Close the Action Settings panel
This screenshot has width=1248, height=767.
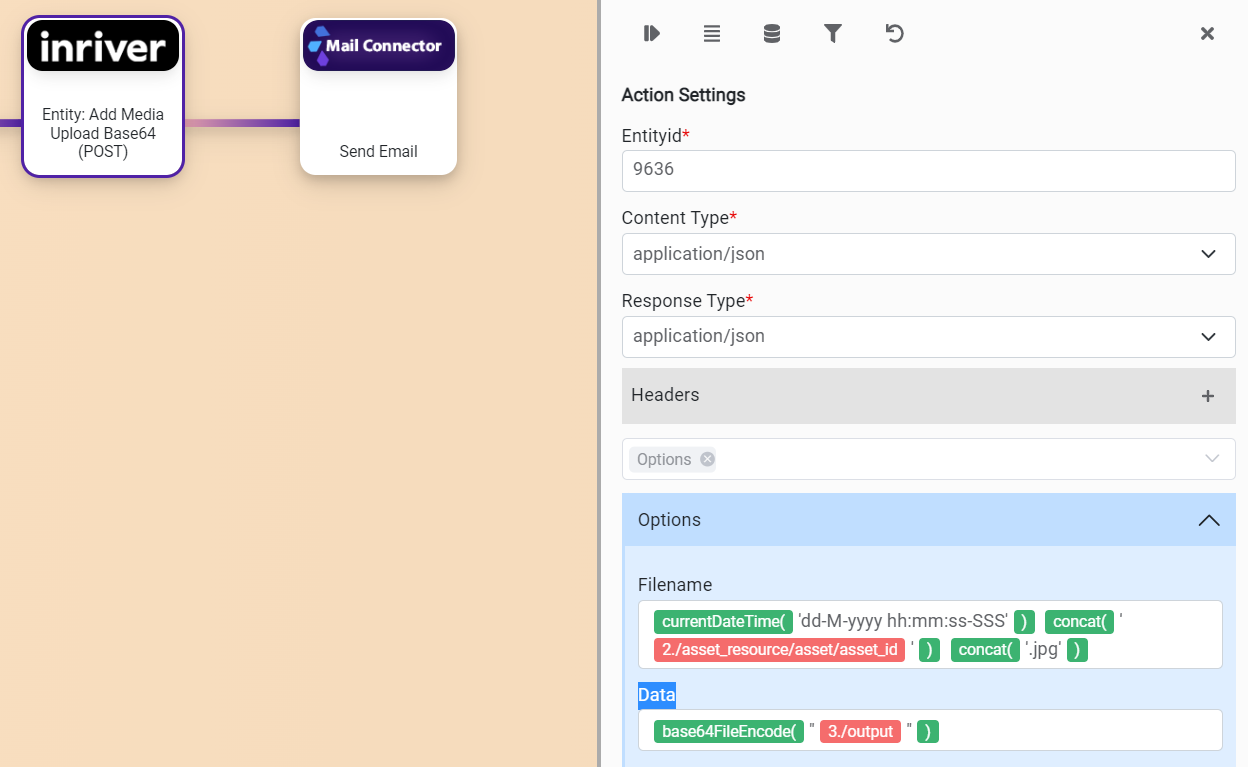[x=1207, y=34]
